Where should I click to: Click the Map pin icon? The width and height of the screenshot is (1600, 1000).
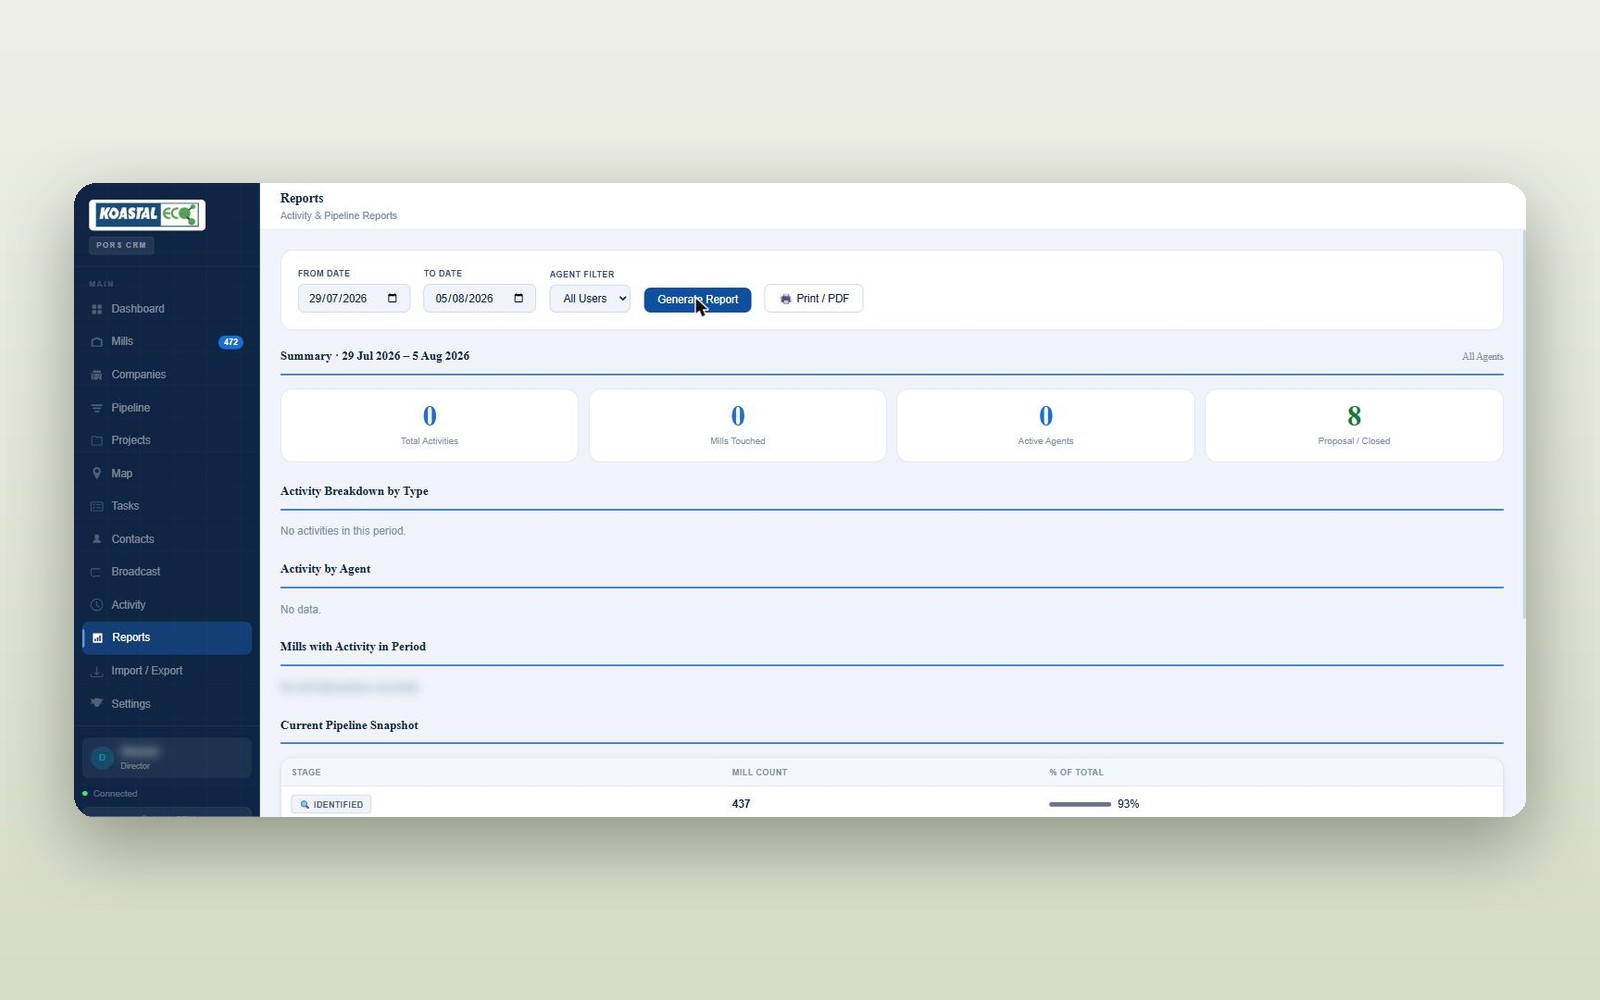(97, 473)
